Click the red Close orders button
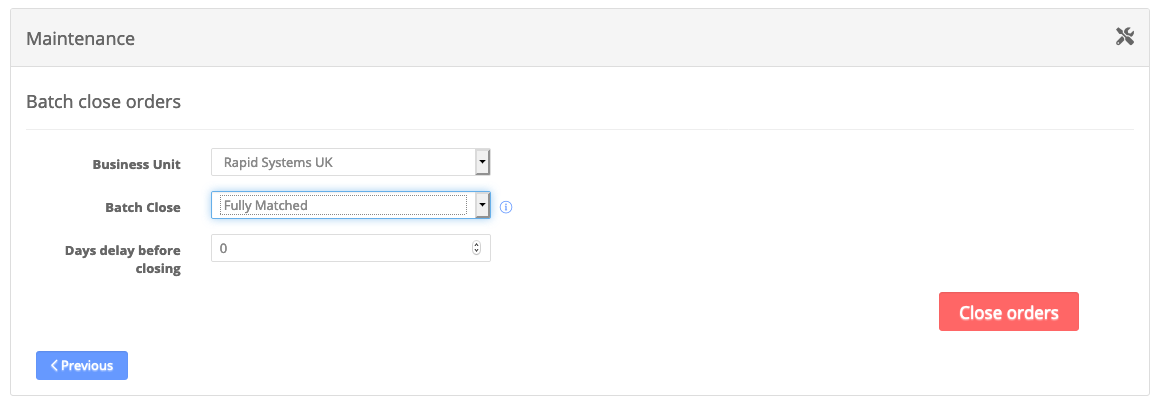Viewport: 1159px width, 404px height. click(1008, 312)
